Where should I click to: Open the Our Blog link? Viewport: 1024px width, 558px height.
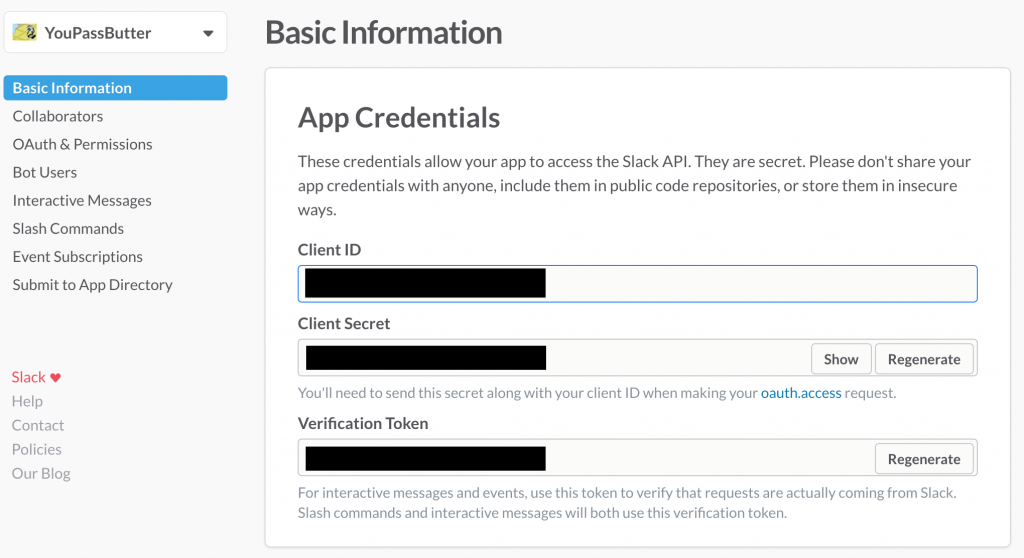[41, 473]
